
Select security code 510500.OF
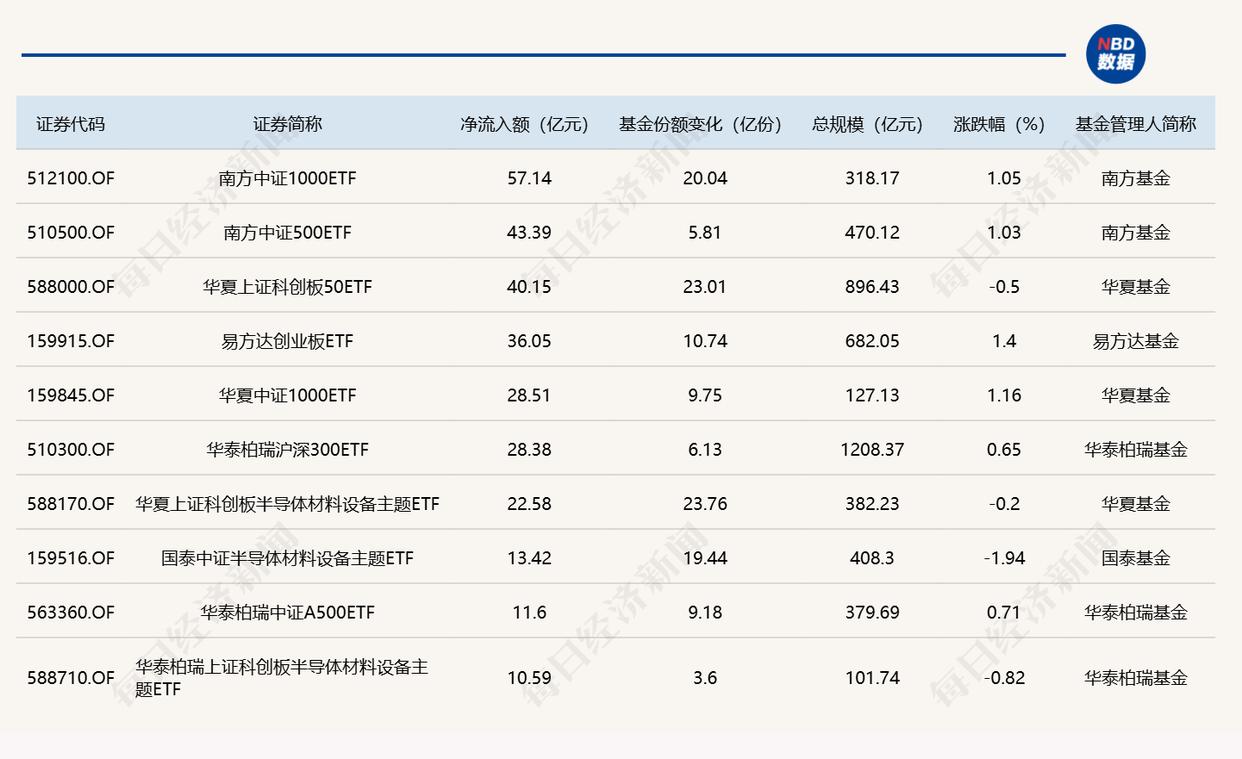71,232
